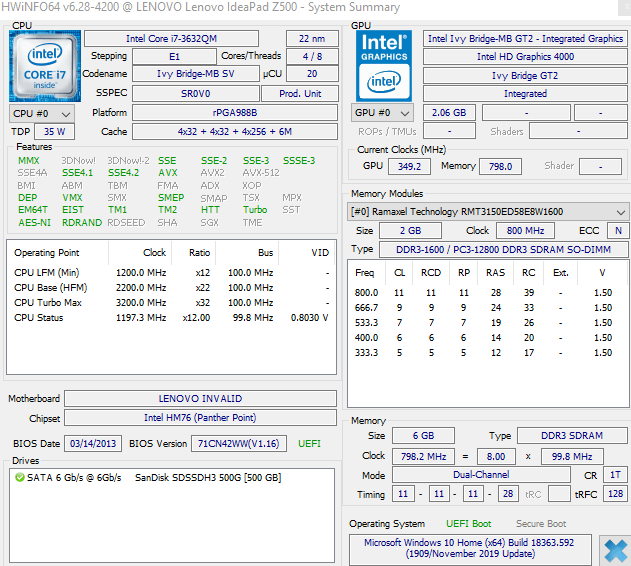Click the Intel Ivy Bridge-MB GT2 GPU field

pos(525,39)
